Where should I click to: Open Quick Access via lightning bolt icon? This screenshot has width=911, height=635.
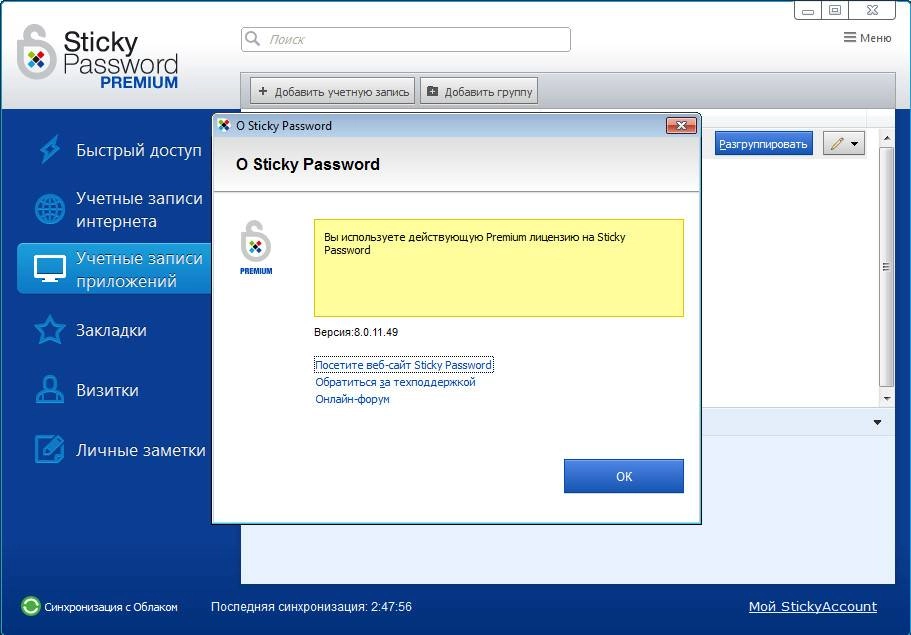(50, 150)
